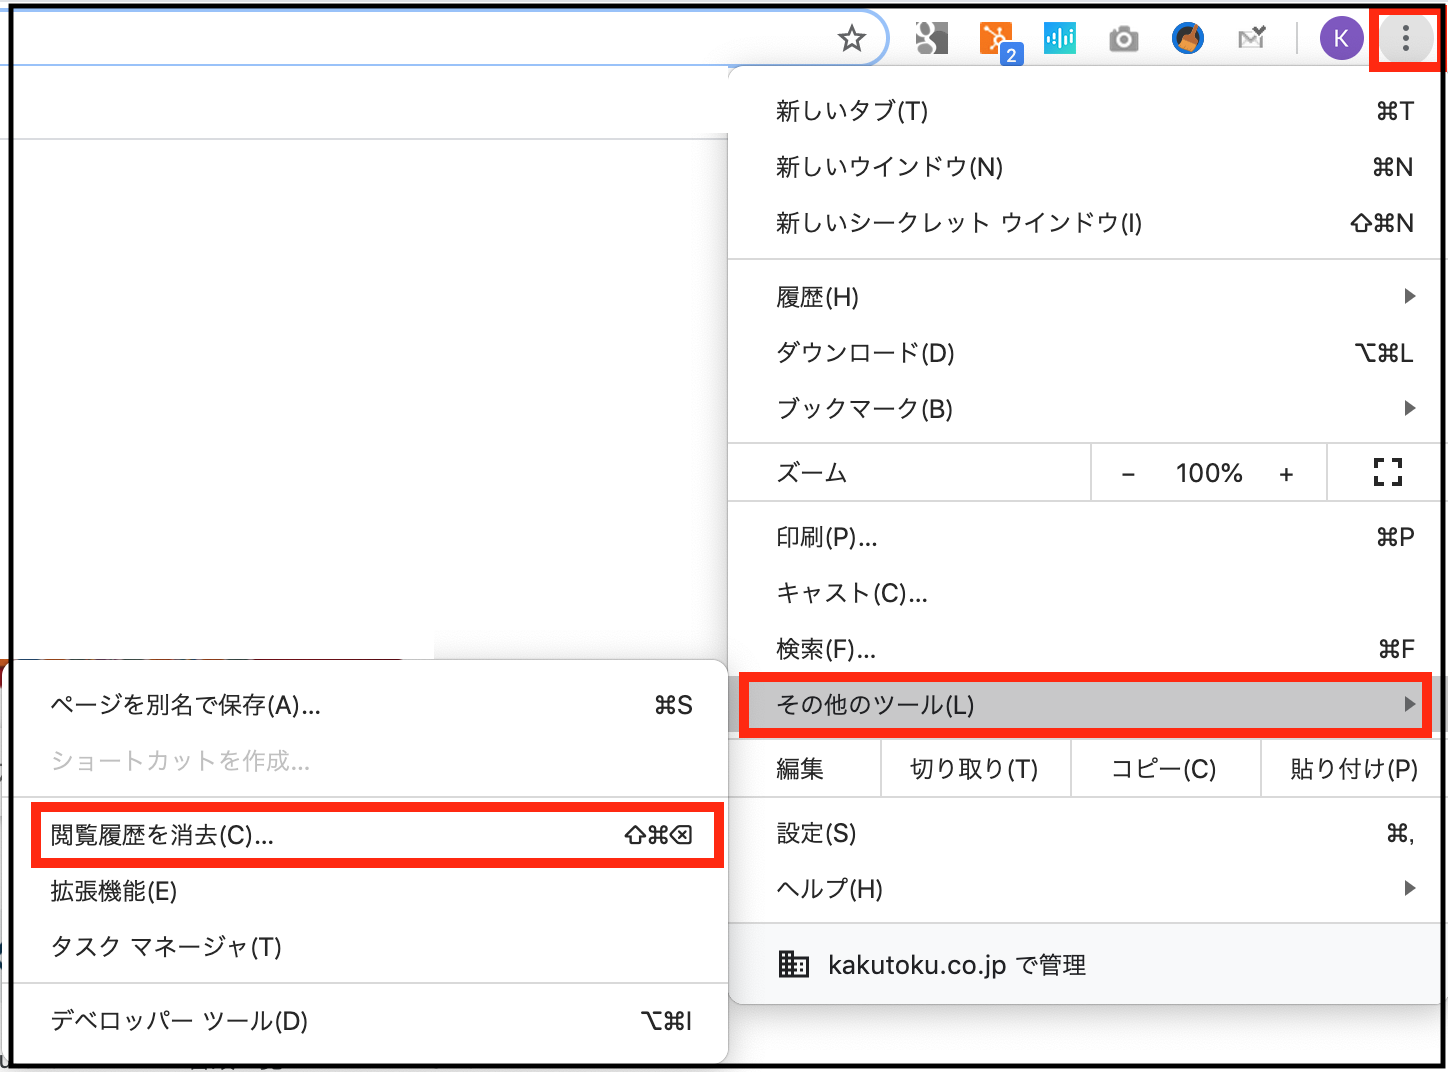The height and width of the screenshot is (1072, 1448).
Task: Open the round blue avatar extension icon
Action: click(x=1188, y=39)
